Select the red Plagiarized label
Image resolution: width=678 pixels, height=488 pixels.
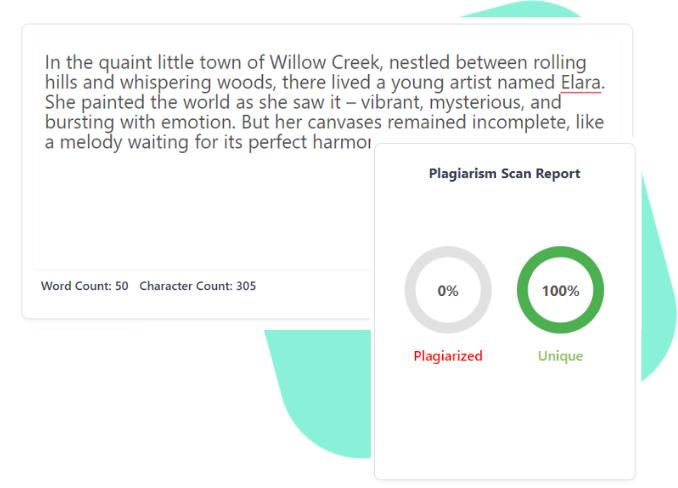click(447, 356)
